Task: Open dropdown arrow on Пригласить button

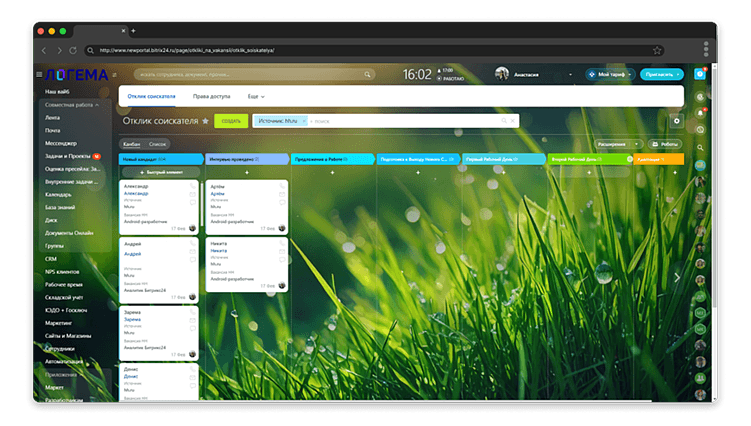Action: (678, 75)
